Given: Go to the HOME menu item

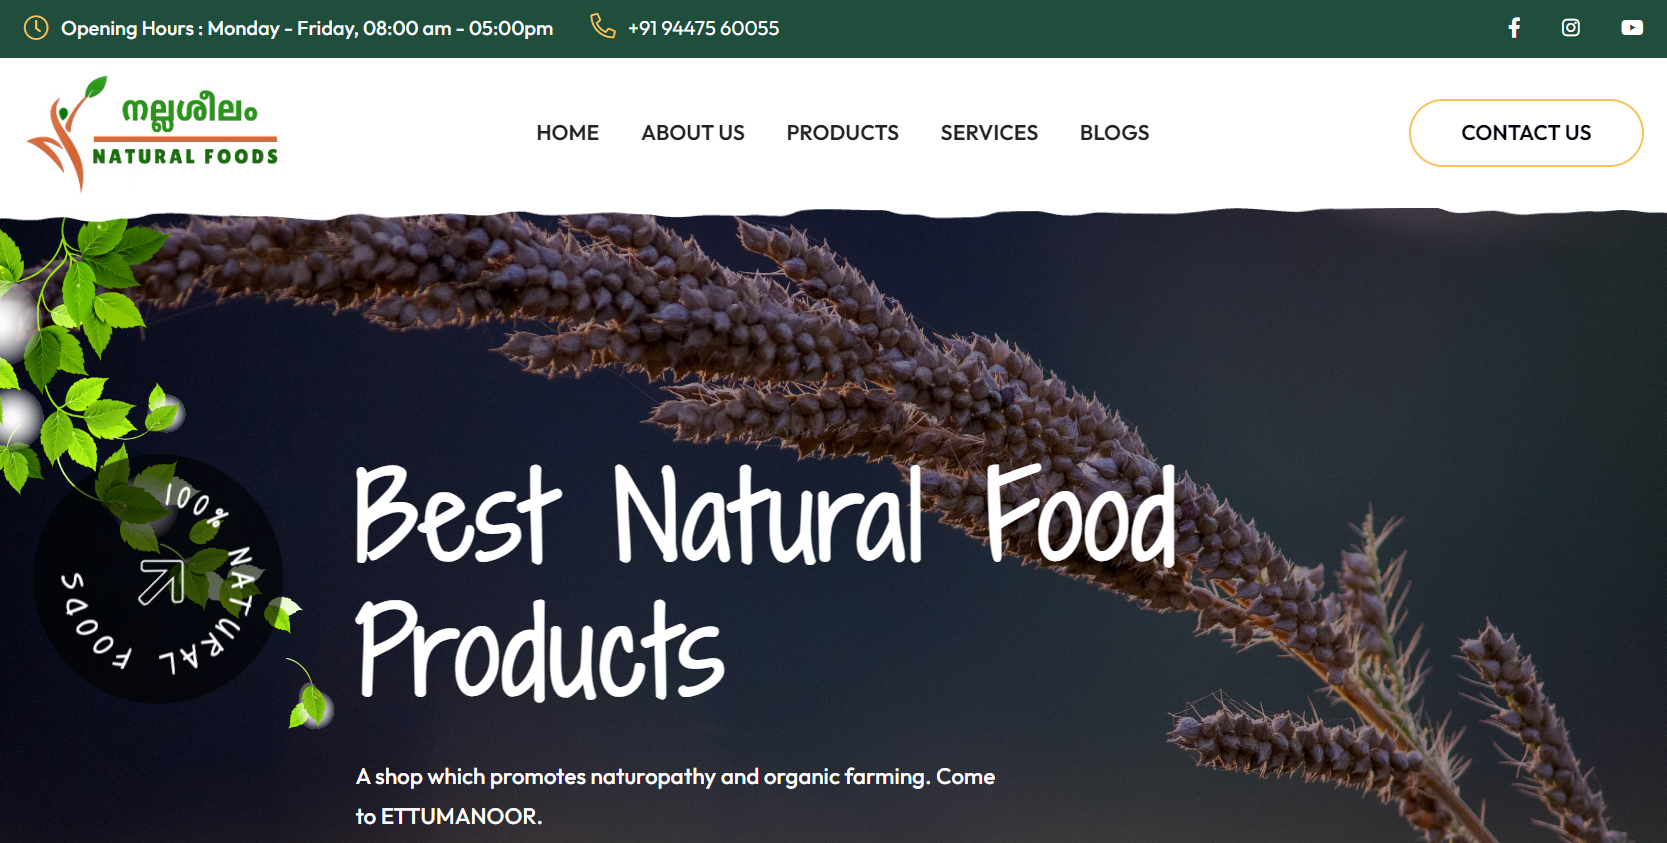Looking at the screenshot, I should (x=567, y=133).
